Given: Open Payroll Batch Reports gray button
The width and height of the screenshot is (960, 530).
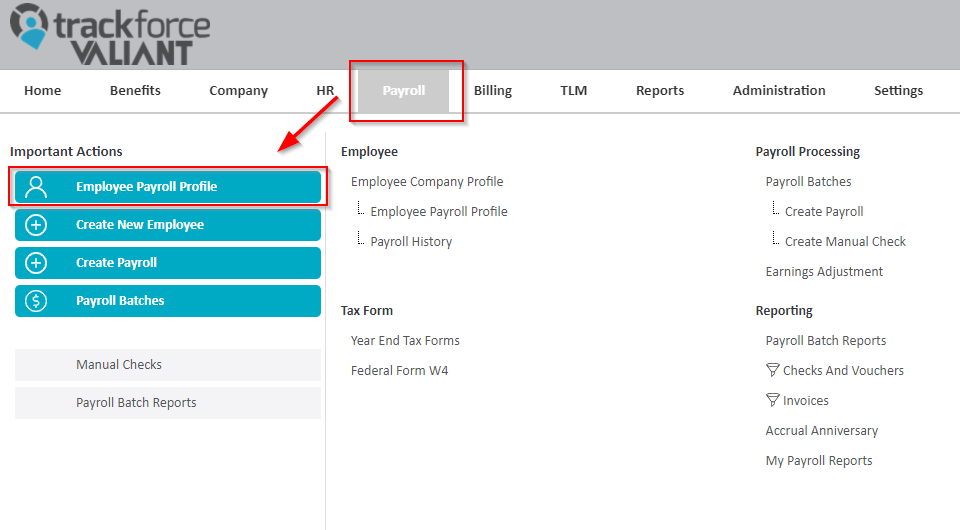Looking at the screenshot, I should pyautogui.click(x=168, y=403).
